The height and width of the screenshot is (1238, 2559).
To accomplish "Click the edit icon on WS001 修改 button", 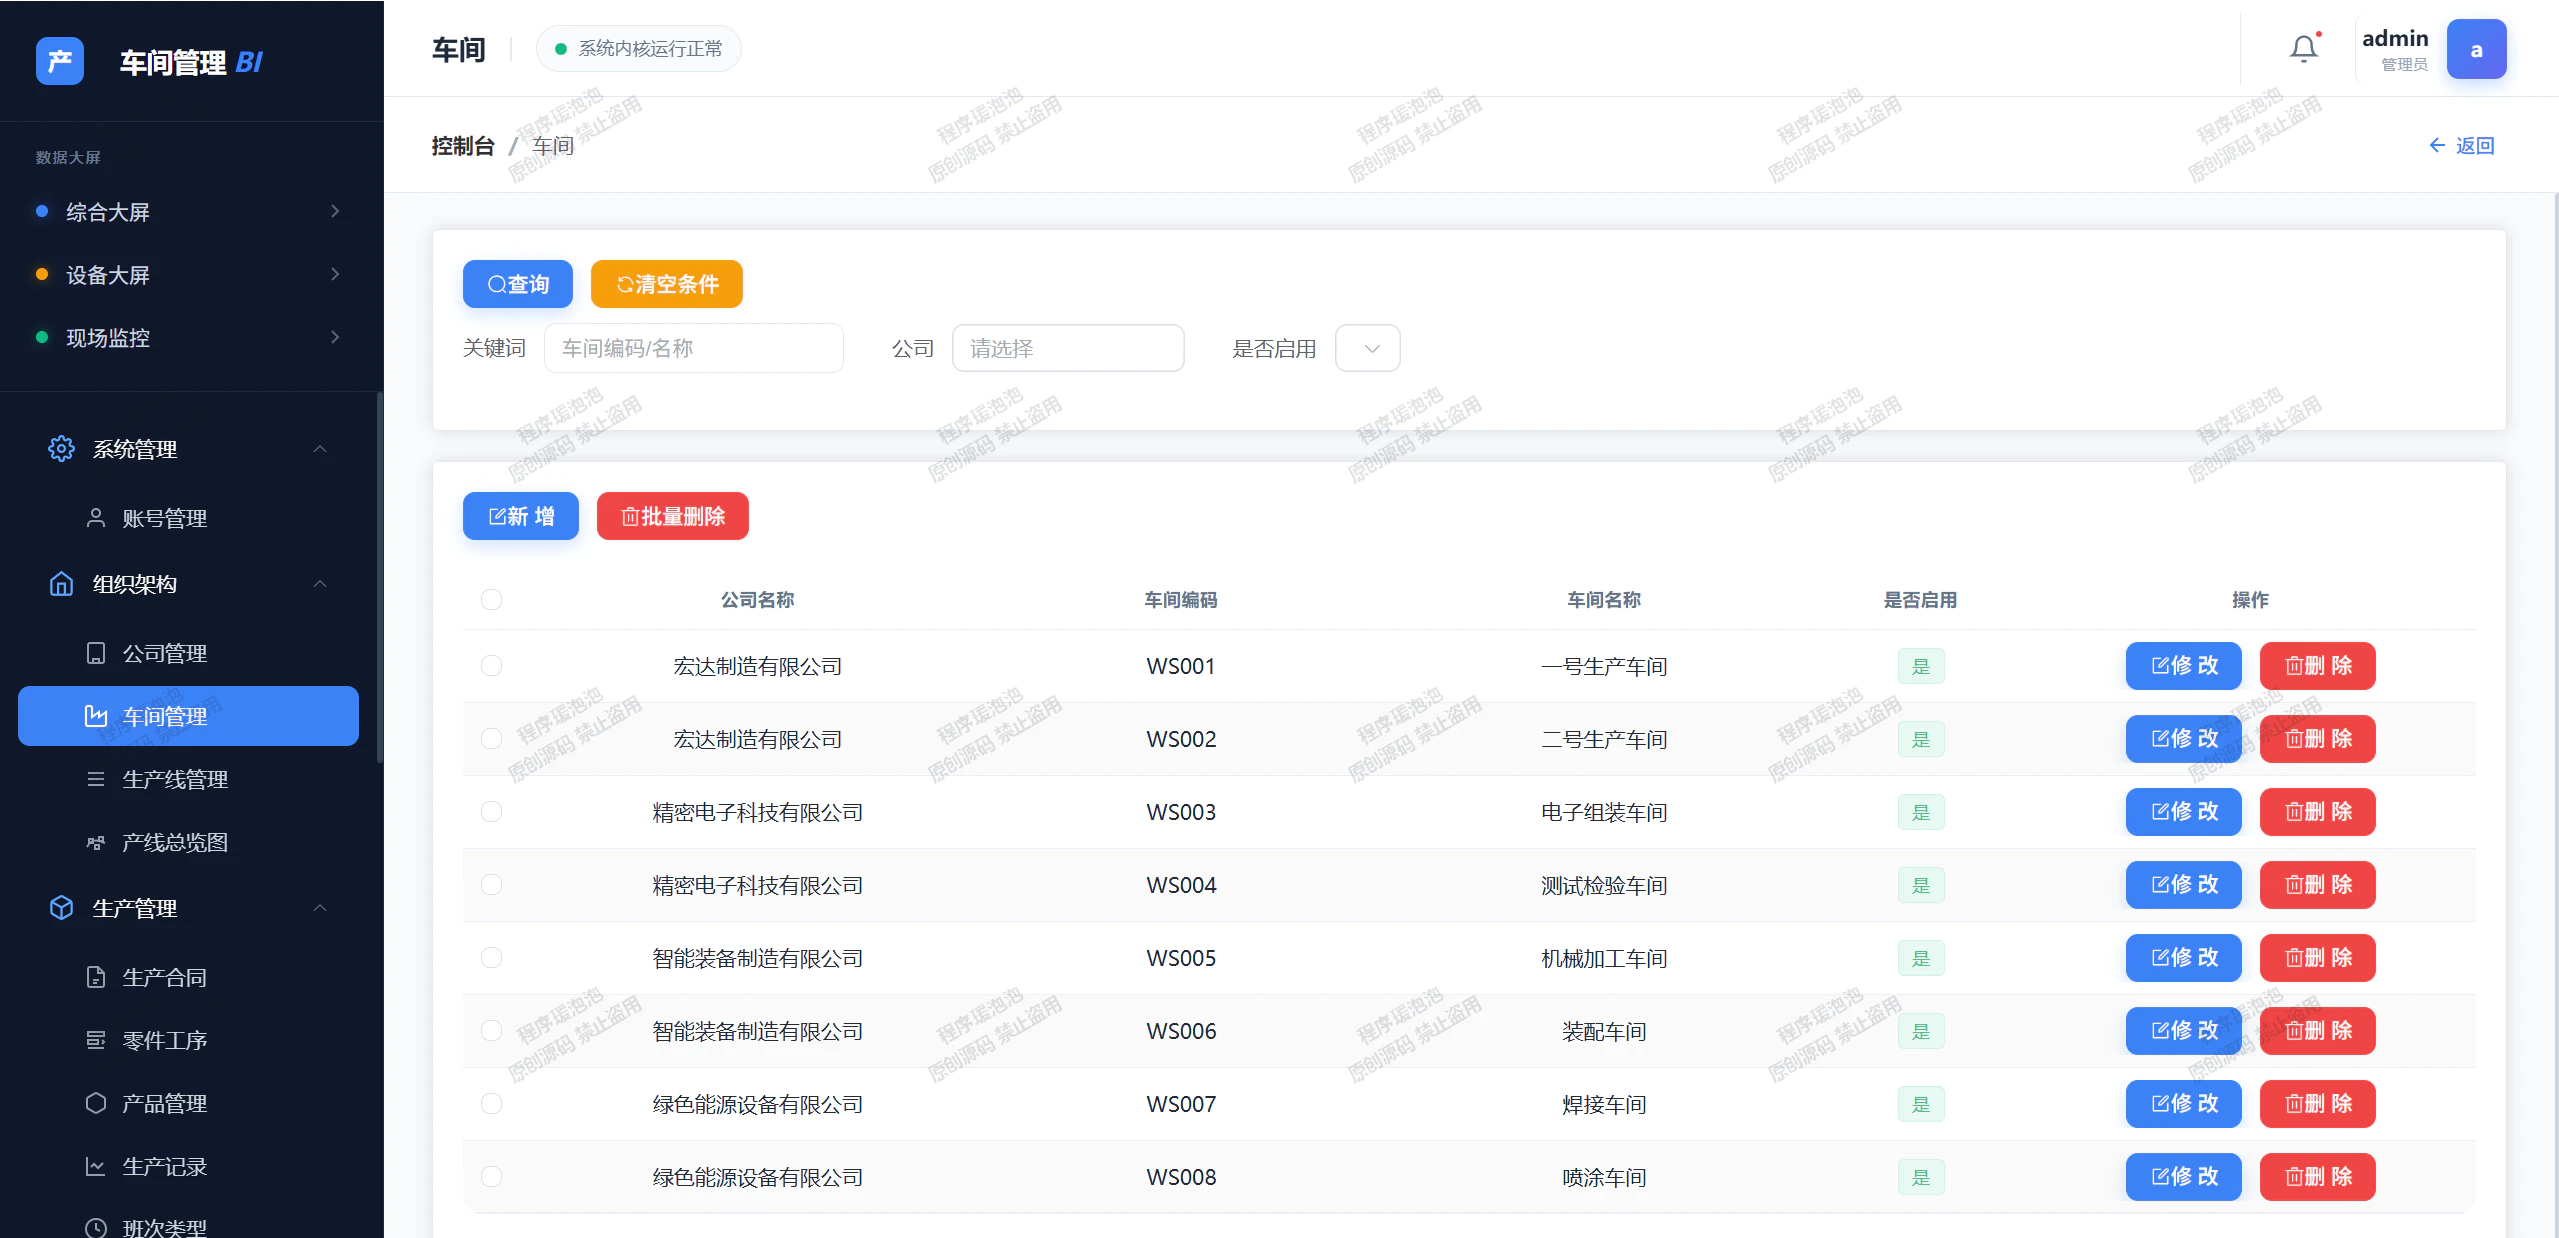I will click(x=2160, y=666).
